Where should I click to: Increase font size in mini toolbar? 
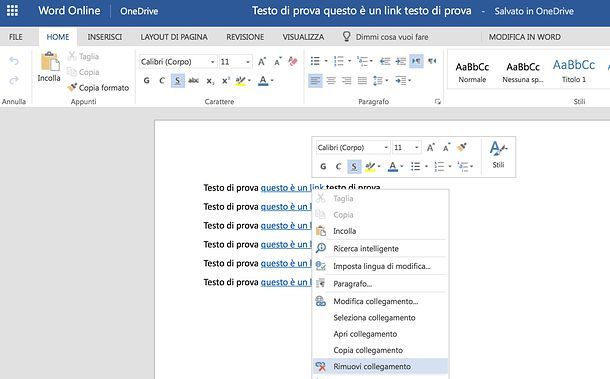pos(430,147)
